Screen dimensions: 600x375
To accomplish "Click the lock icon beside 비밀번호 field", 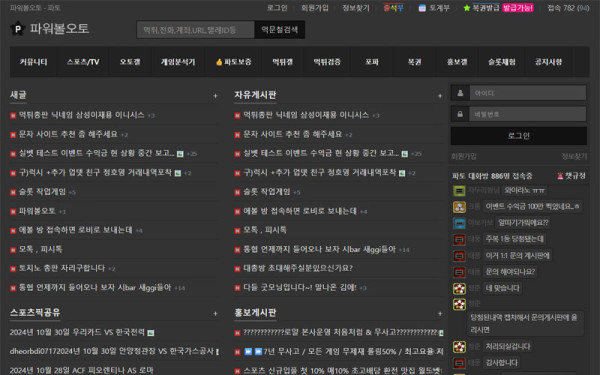I will 460,114.
